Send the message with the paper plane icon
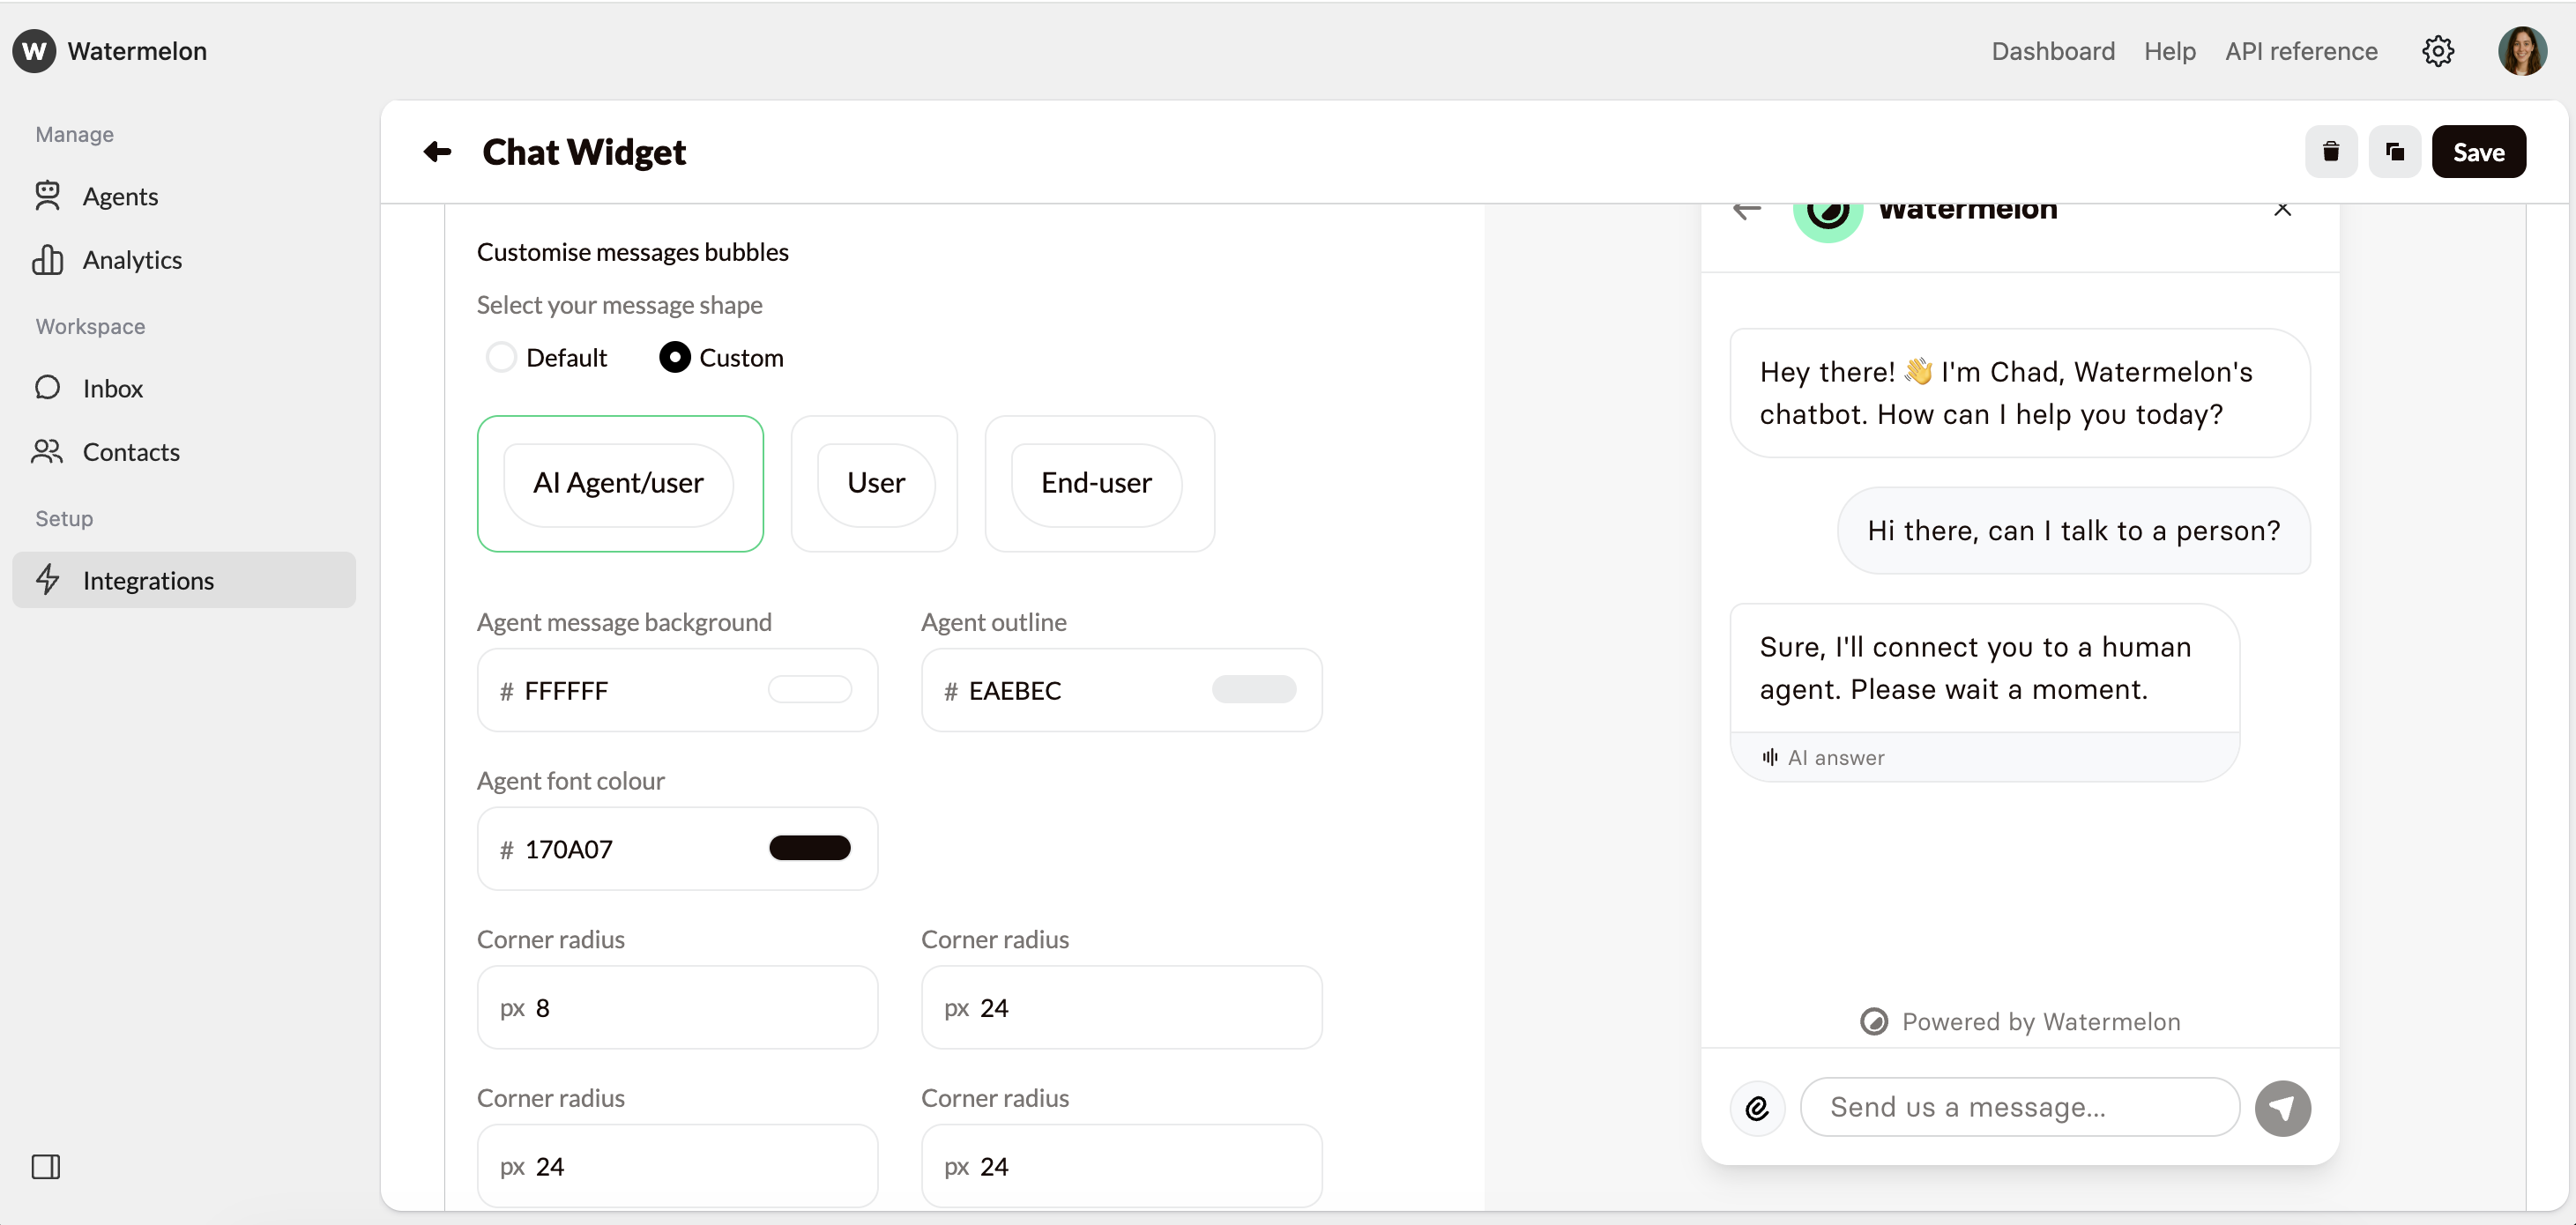The width and height of the screenshot is (2576, 1225). click(x=2283, y=1107)
